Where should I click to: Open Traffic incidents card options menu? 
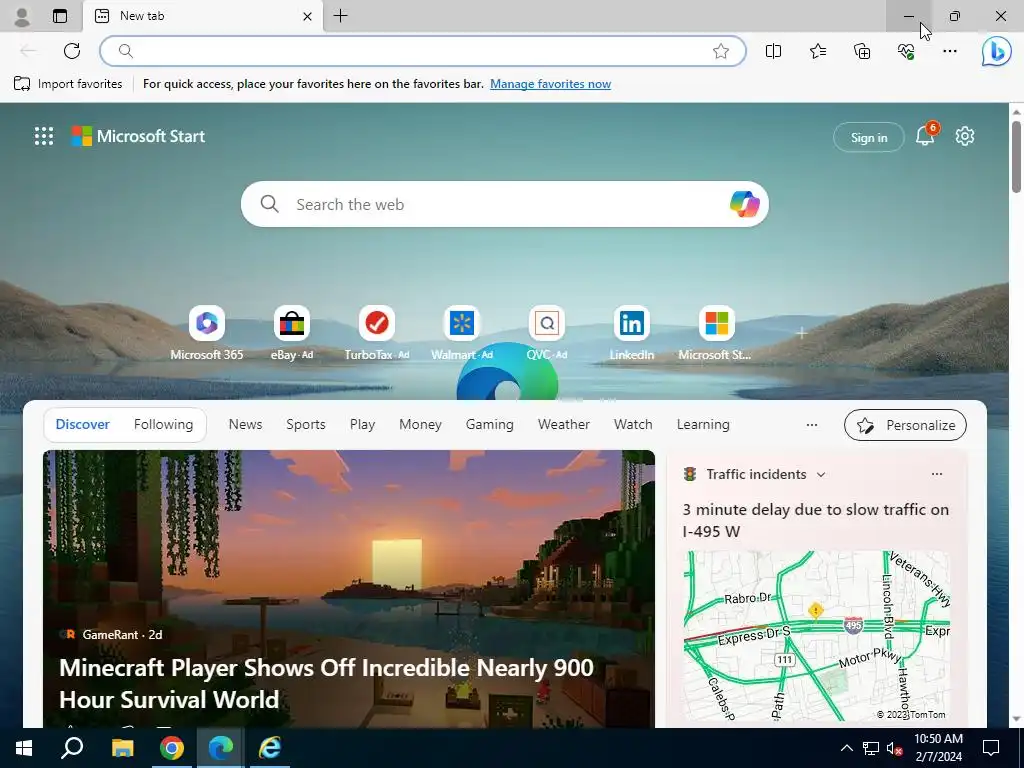click(936, 474)
